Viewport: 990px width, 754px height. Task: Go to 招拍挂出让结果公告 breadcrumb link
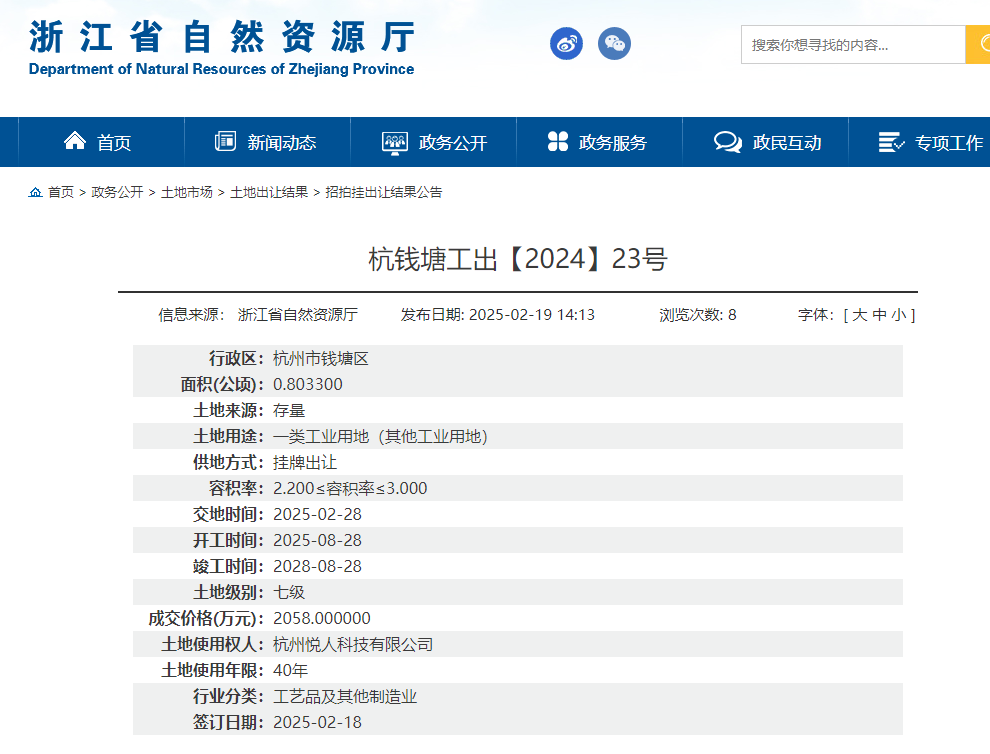point(384,192)
